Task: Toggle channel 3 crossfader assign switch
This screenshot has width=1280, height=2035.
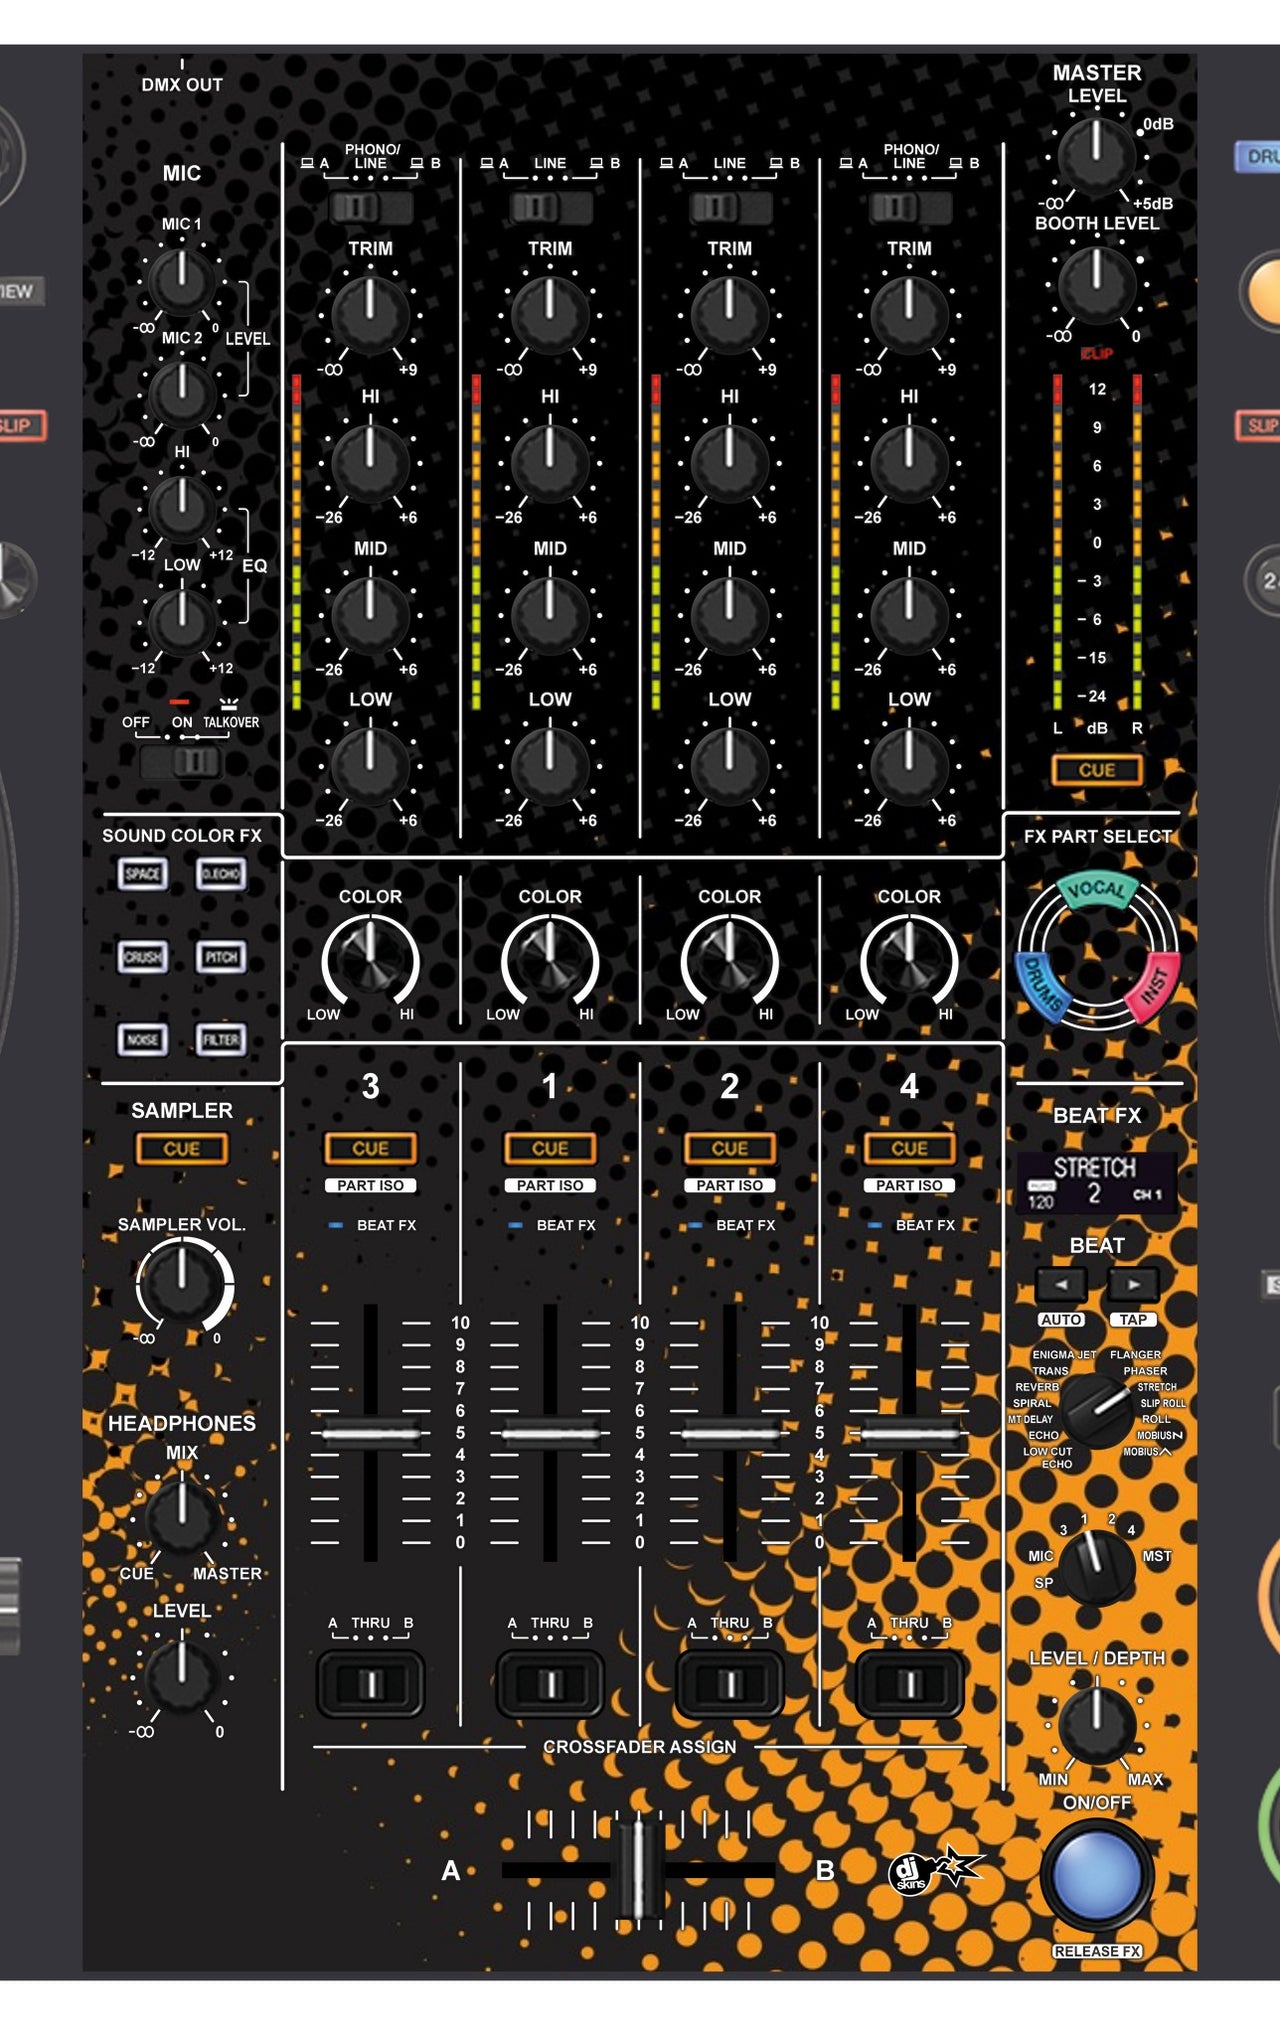Action: [x=370, y=1684]
